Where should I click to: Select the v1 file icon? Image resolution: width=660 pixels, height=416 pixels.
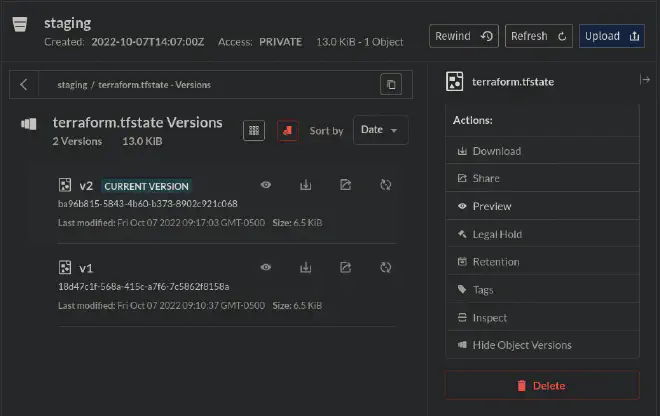[65, 267]
